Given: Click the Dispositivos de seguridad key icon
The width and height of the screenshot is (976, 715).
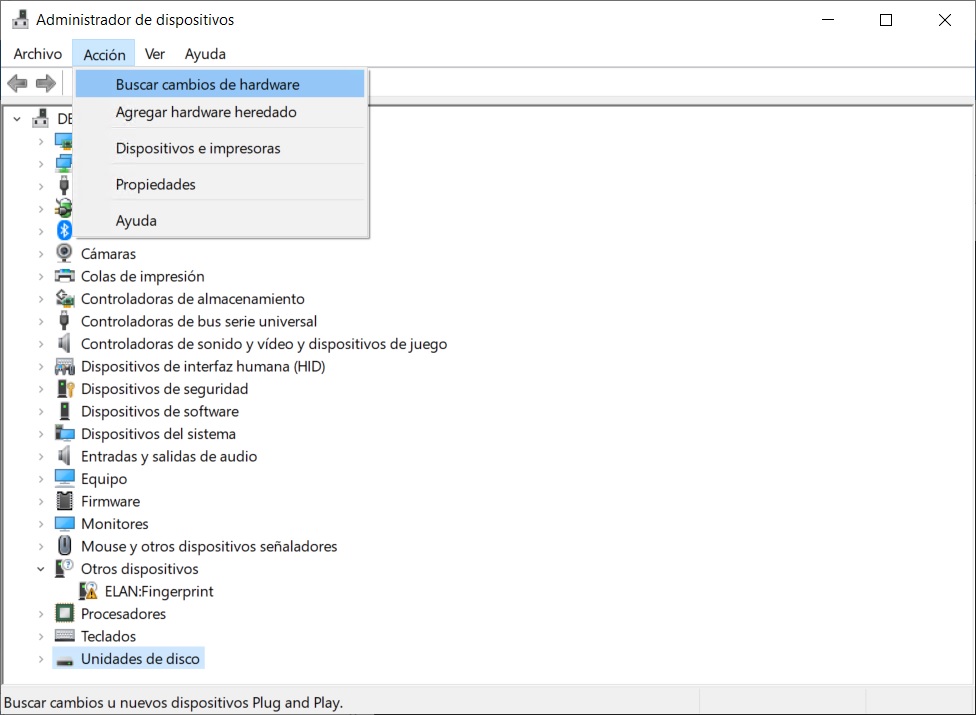Looking at the screenshot, I should pyautogui.click(x=65, y=388).
